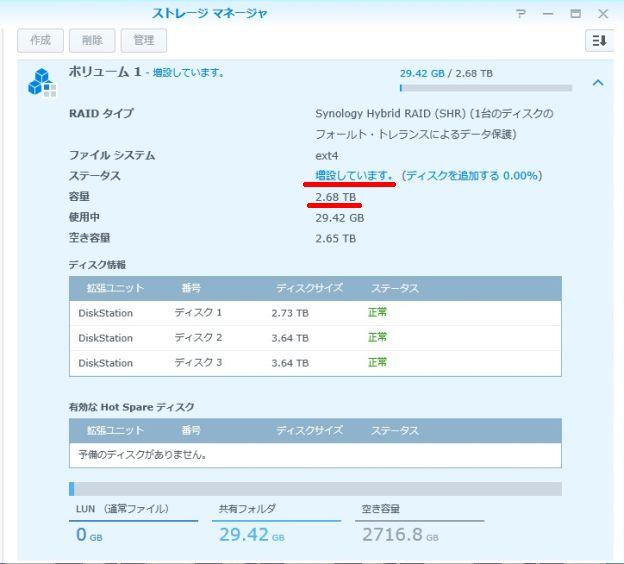Maximize the Storage Manager window
The height and width of the screenshot is (564, 624).
coord(575,14)
